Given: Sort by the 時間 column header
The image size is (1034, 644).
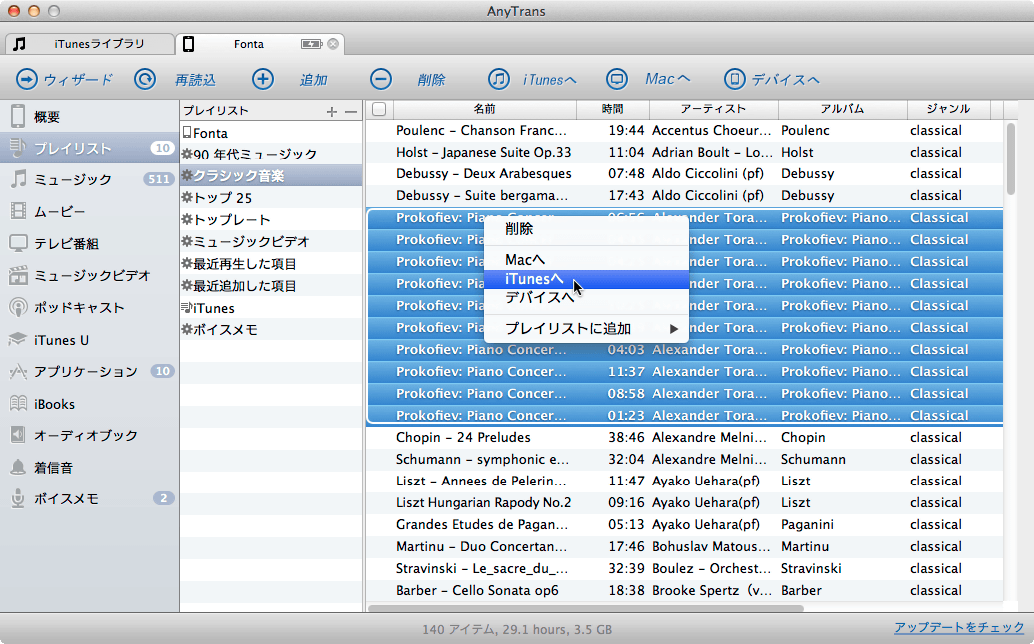Looking at the screenshot, I should point(613,109).
